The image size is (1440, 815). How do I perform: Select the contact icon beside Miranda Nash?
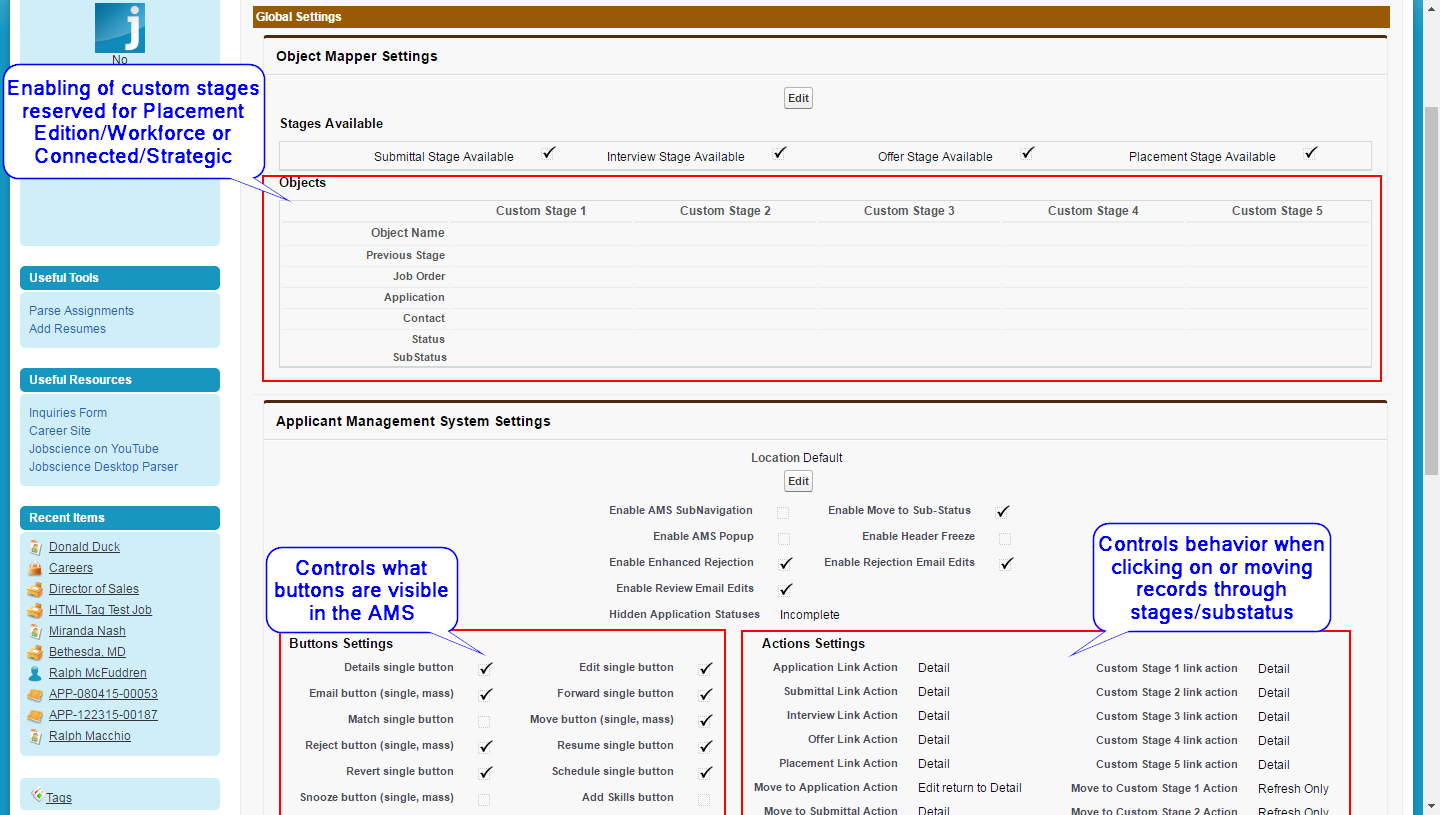(34, 630)
